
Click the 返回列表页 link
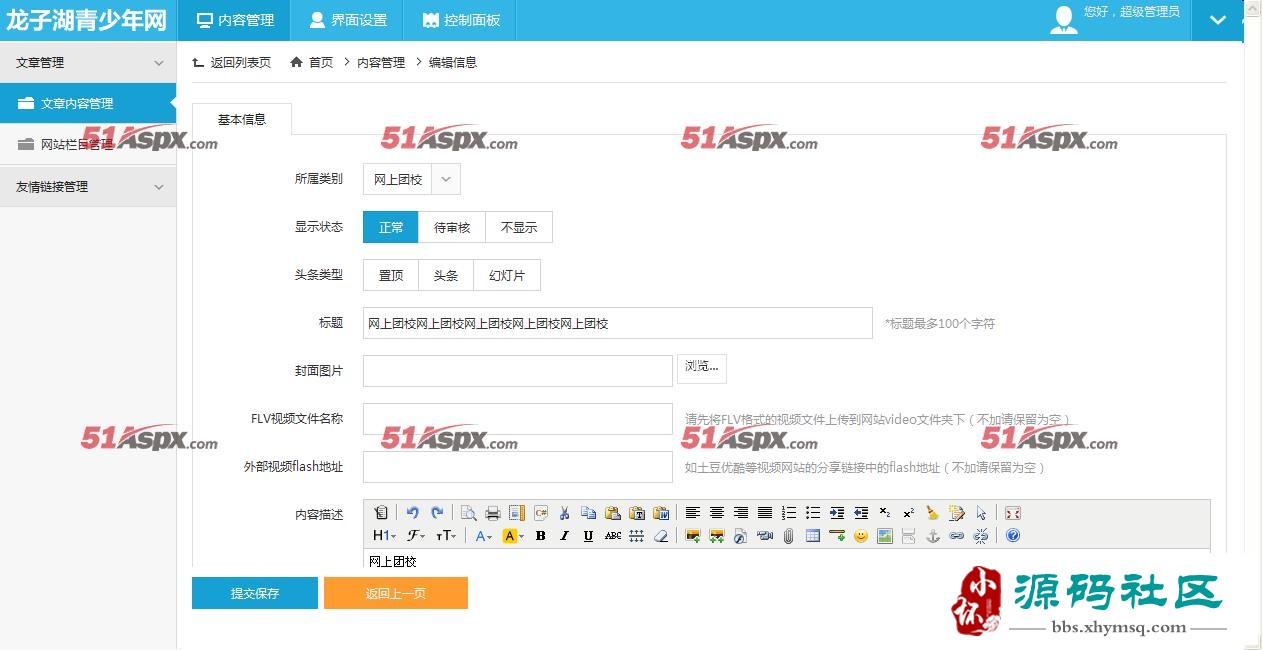(231, 62)
